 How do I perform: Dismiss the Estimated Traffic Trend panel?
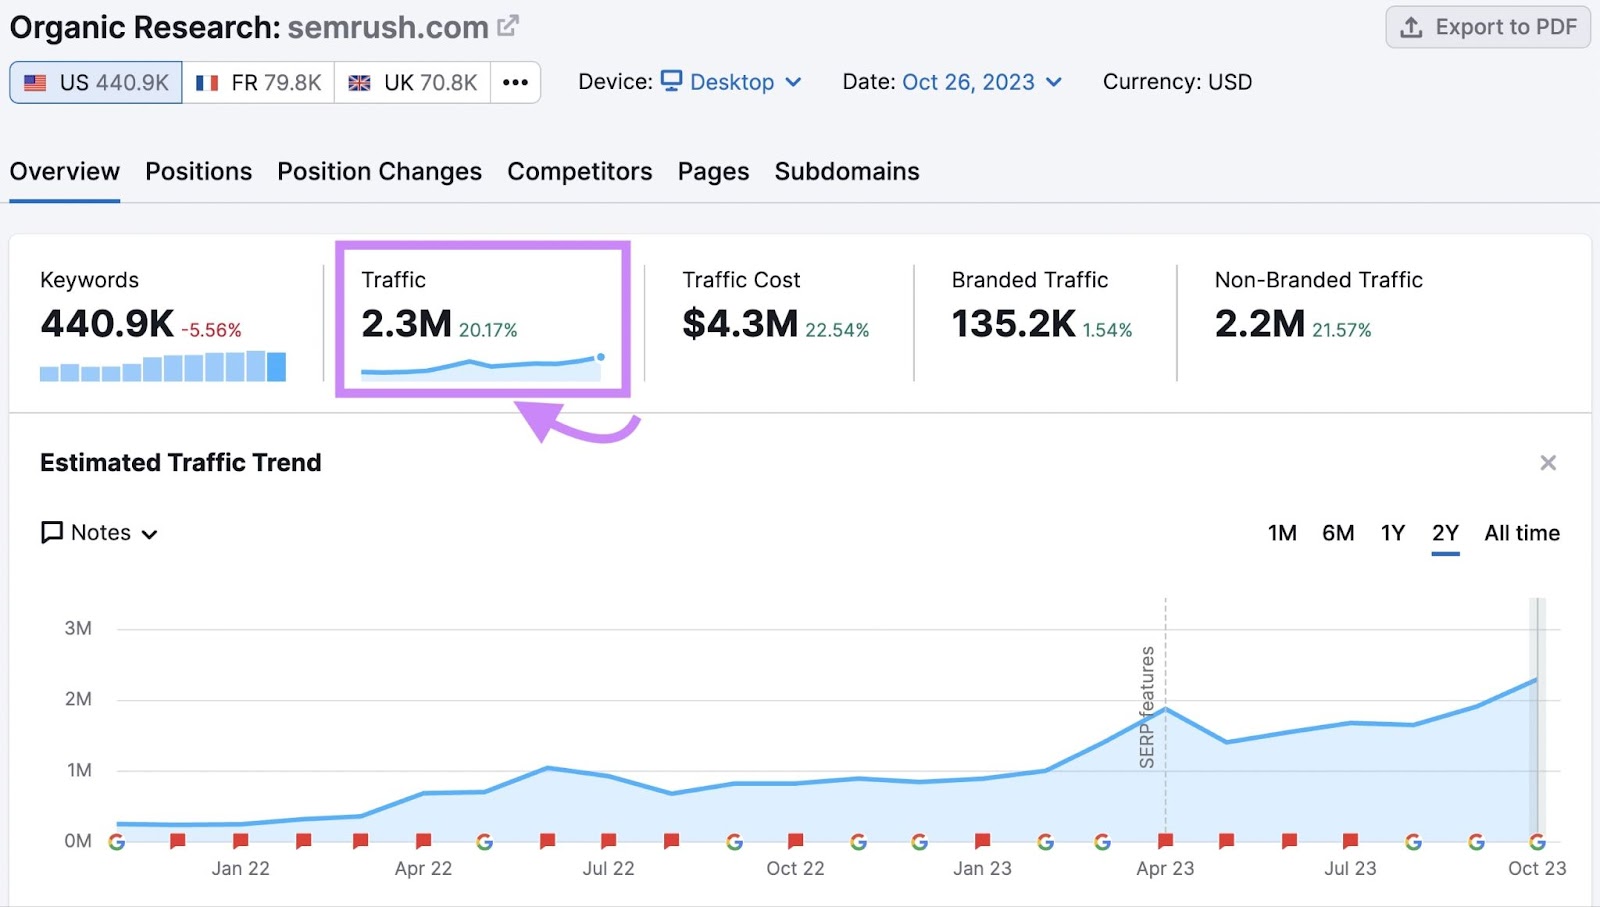(1547, 462)
